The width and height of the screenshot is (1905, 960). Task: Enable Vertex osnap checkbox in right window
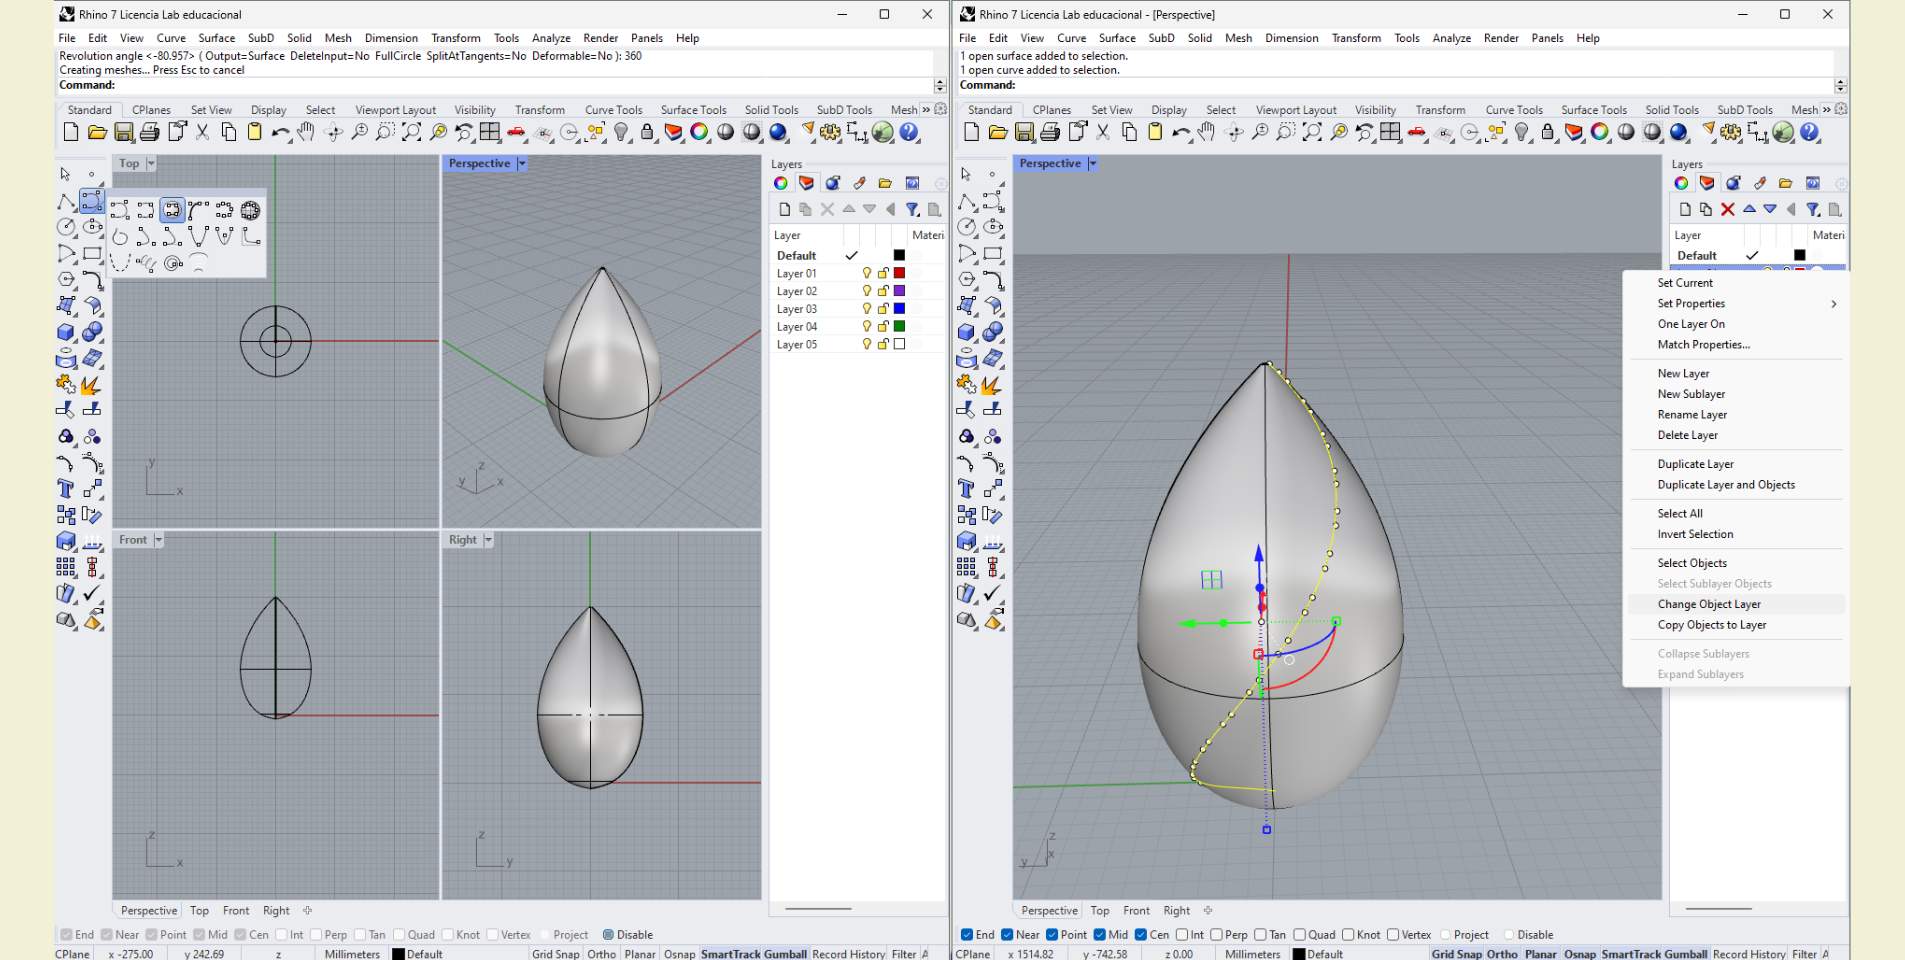tap(1393, 935)
